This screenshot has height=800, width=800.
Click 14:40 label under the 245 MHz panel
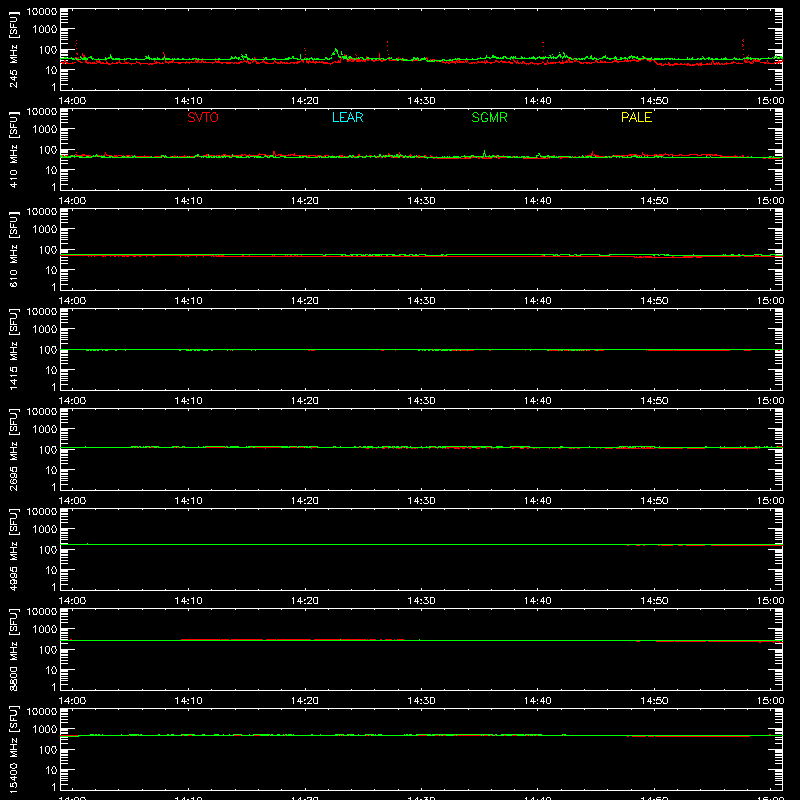point(538,101)
